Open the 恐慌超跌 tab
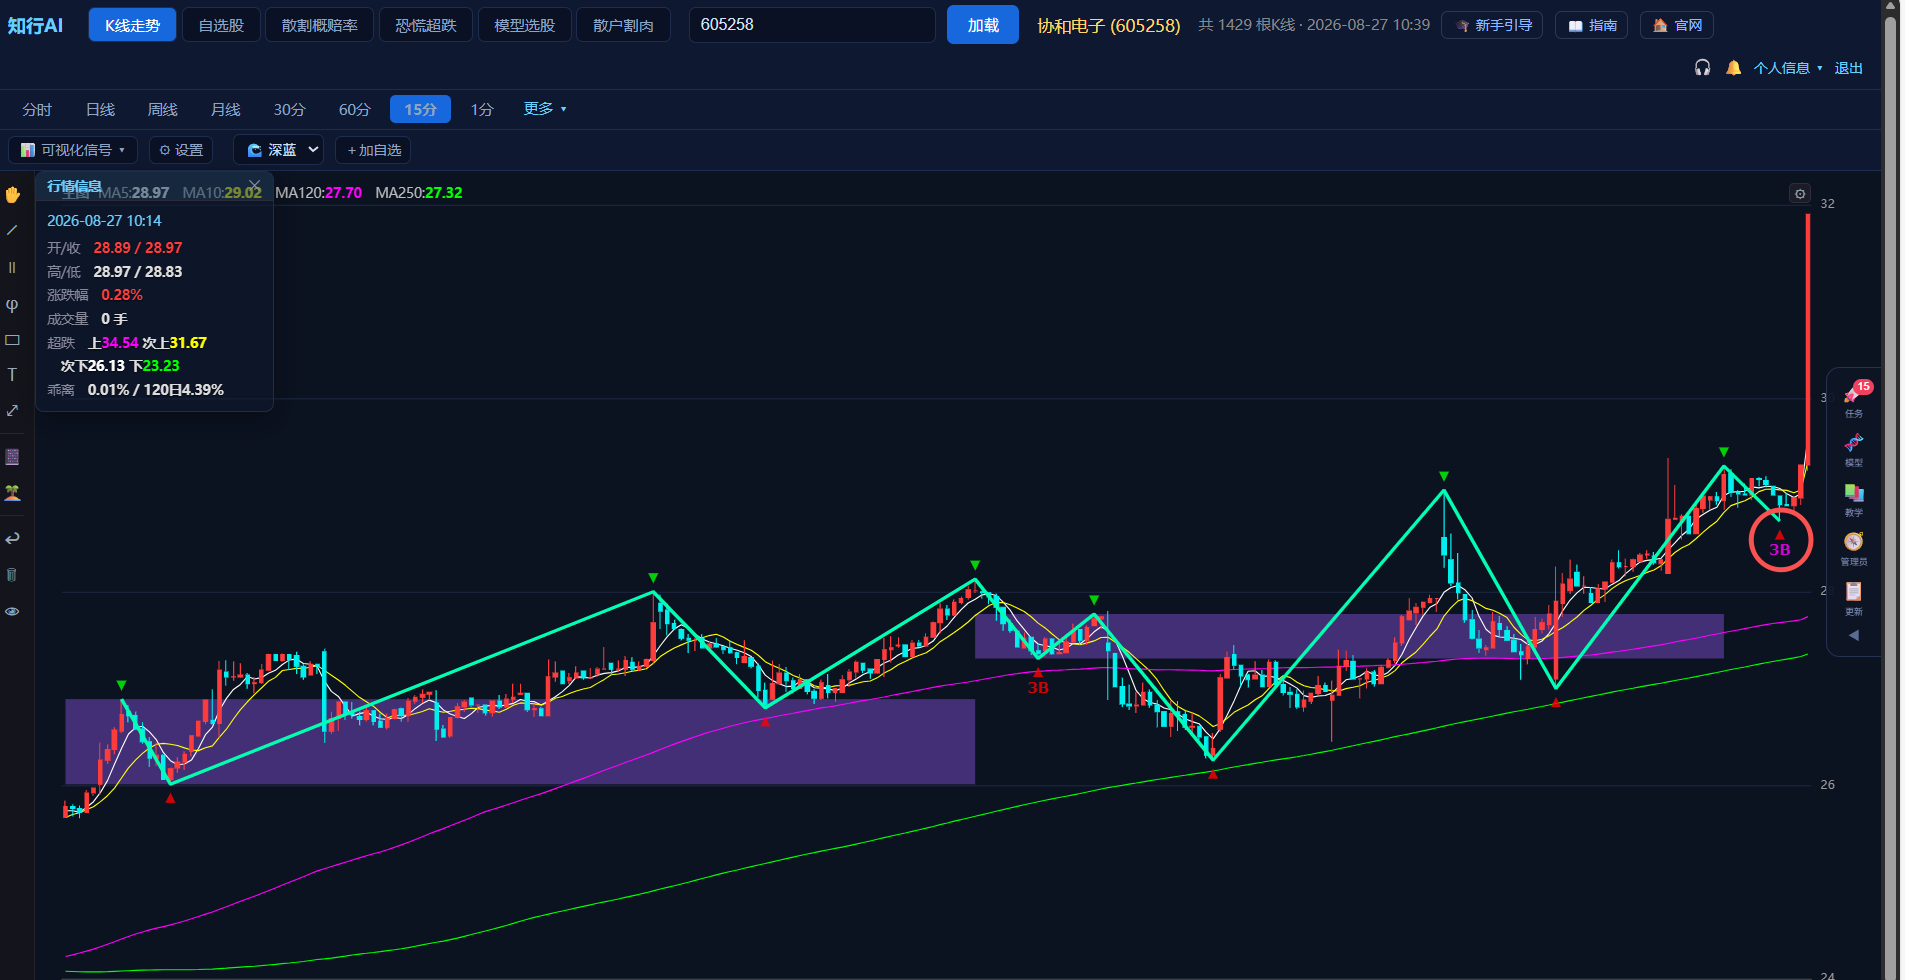Screen dimensions: 1905x980 [426, 25]
